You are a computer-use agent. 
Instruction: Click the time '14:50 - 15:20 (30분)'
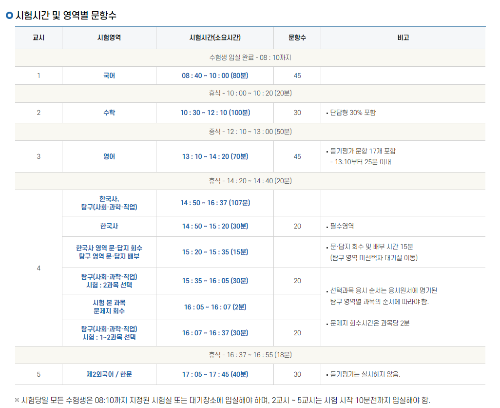215,226
